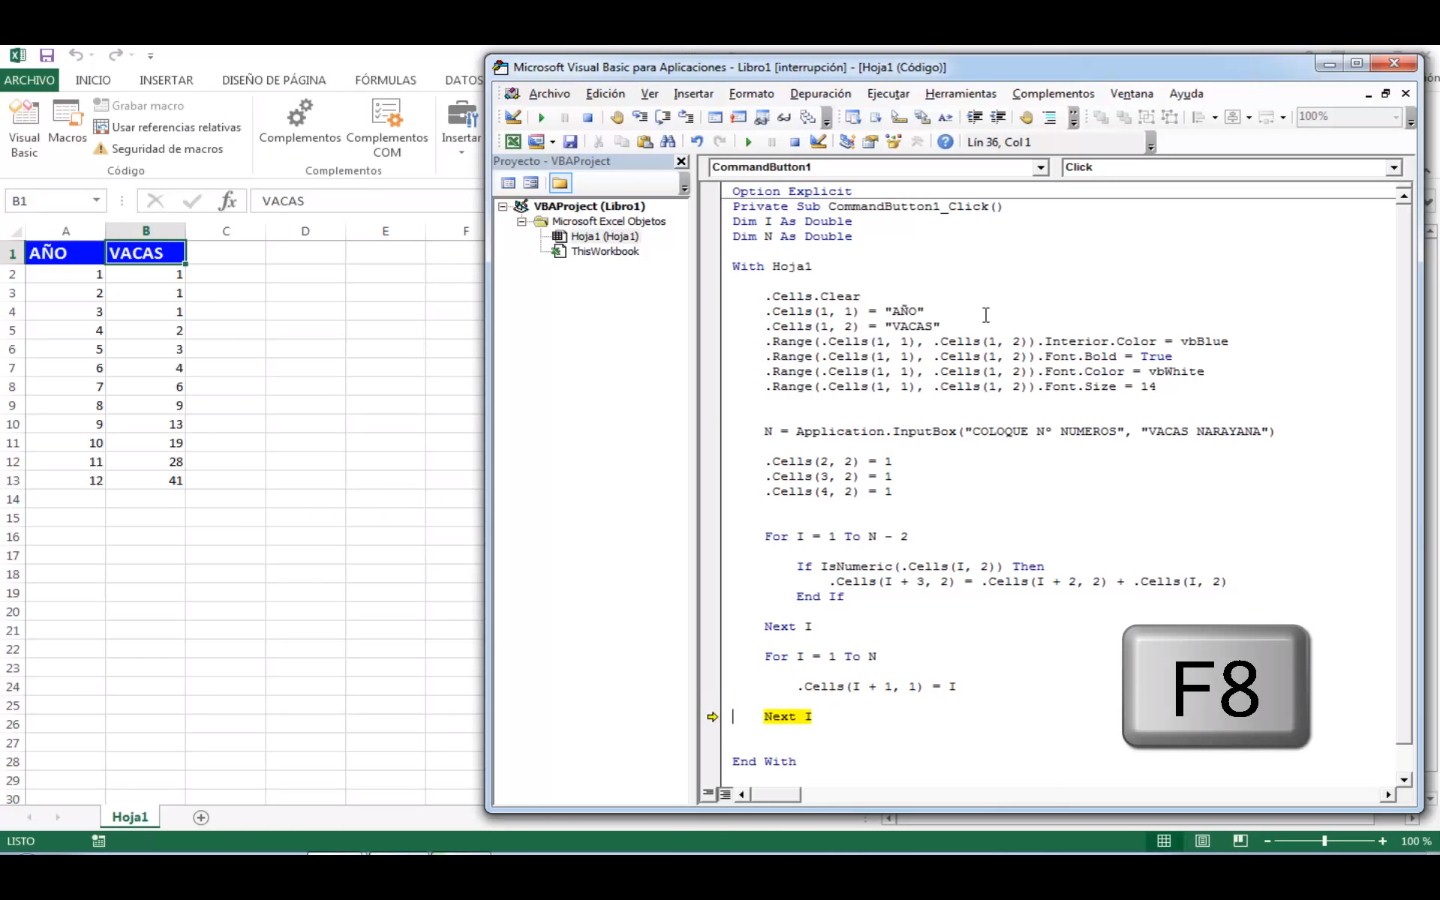Click the fx insert function icon

(x=228, y=201)
